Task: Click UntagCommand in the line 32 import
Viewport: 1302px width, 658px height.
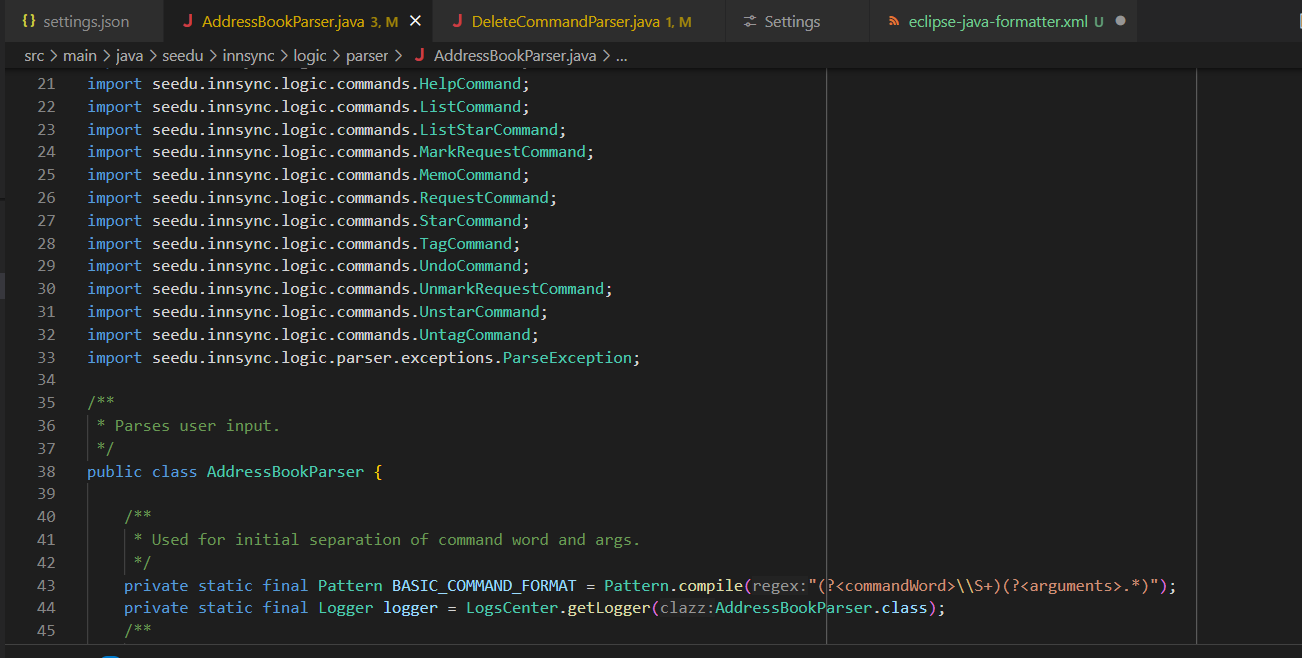Action: pos(475,335)
